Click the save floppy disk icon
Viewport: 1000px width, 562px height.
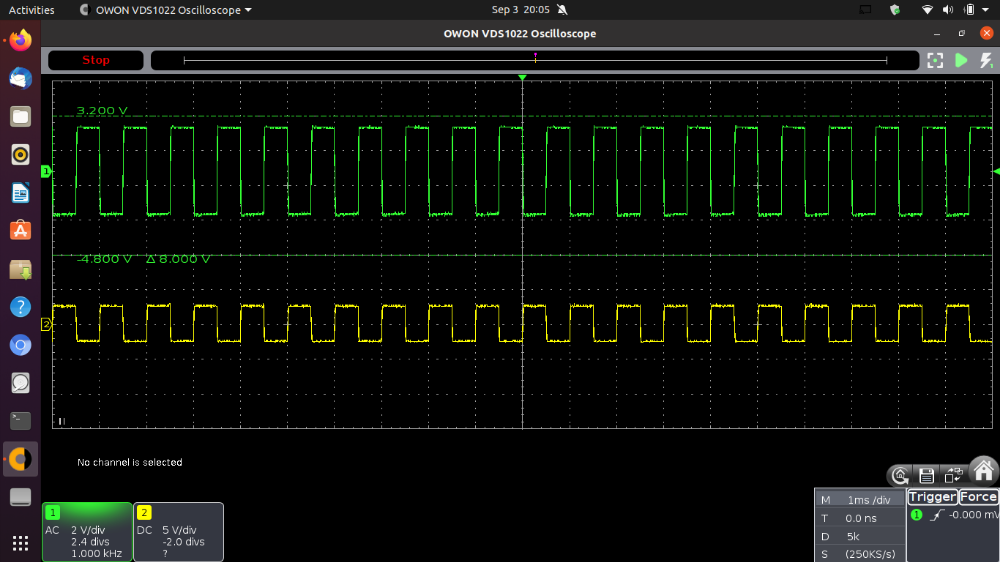[x=927, y=476]
